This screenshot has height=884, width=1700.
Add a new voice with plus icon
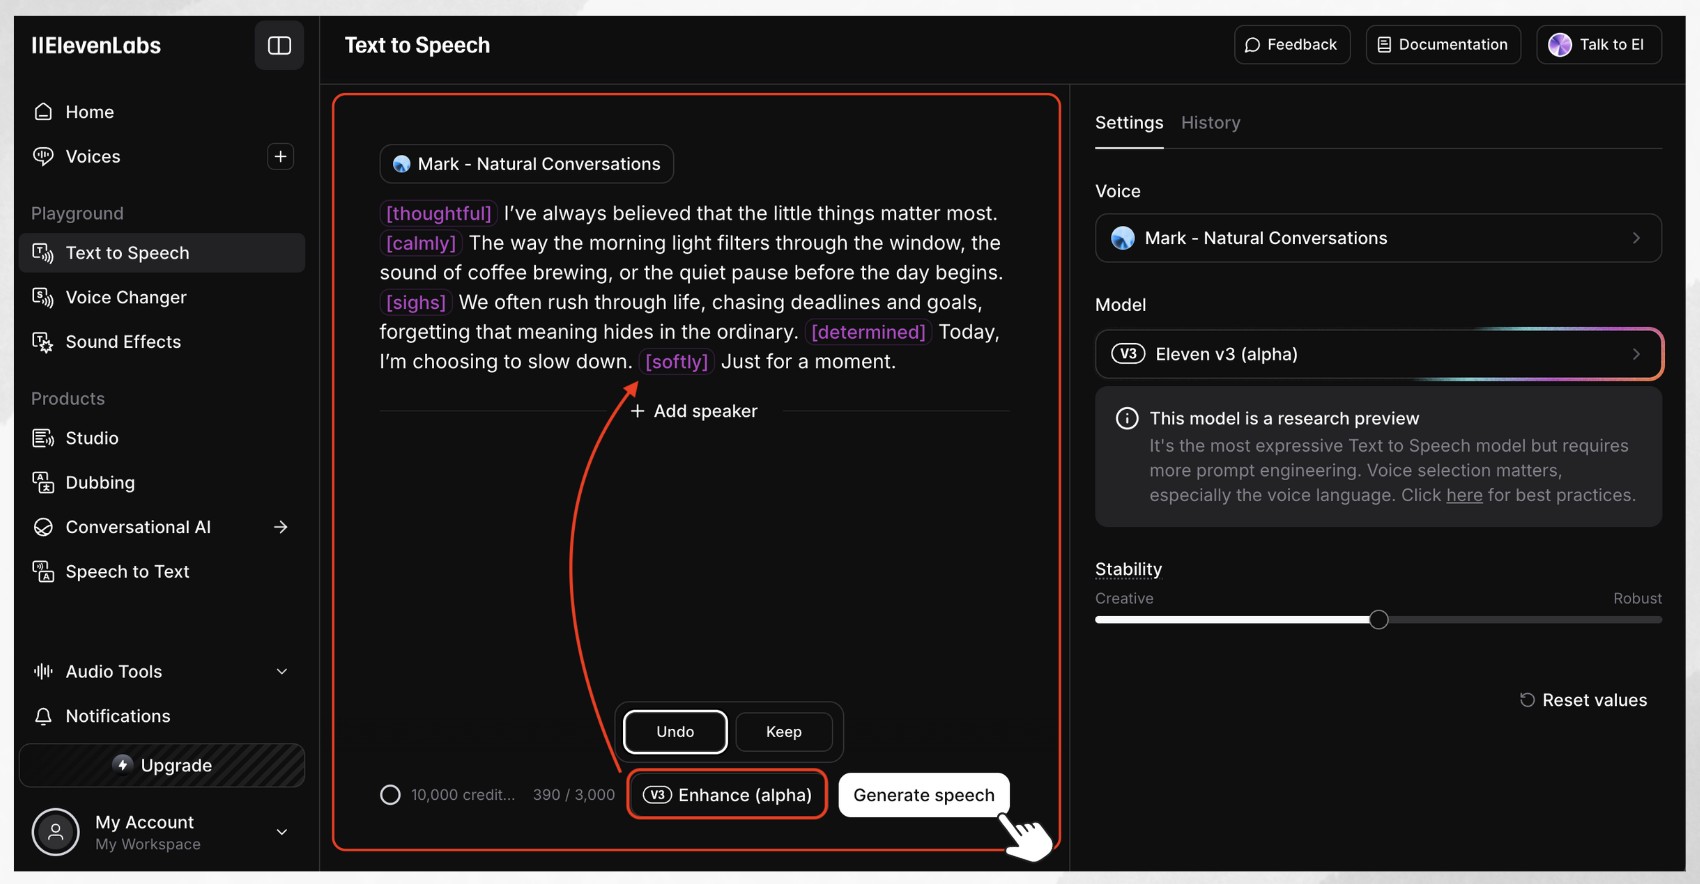281,156
